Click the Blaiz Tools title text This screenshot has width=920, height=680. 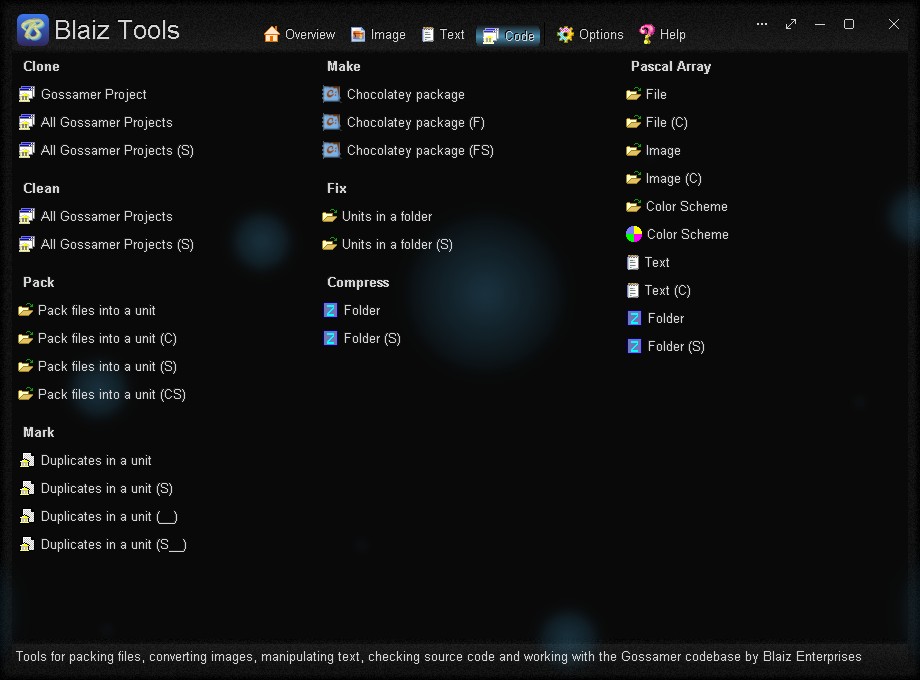(117, 30)
